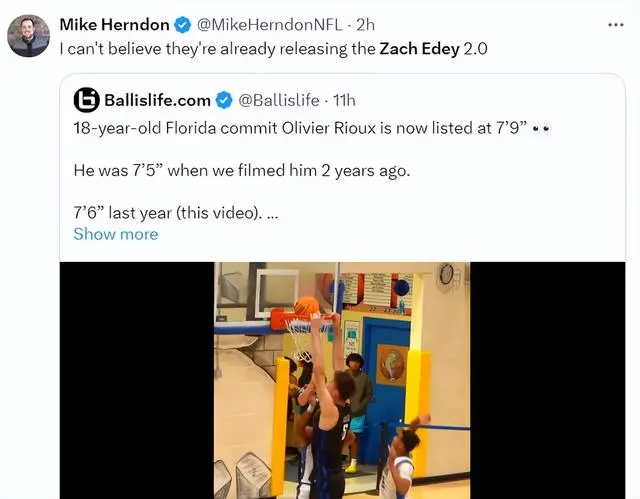Open the @Ballislife handle link
This screenshot has width=640, height=499.
pyautogui.click(x=279, y=100)
